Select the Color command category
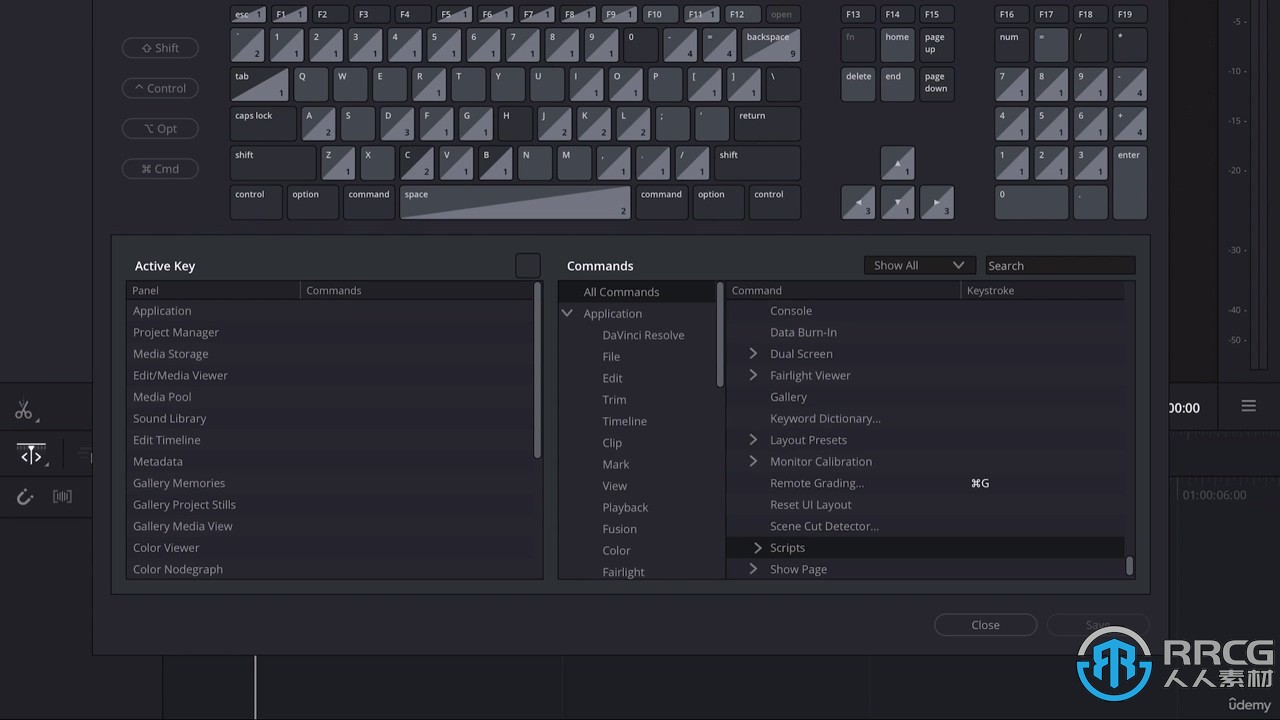Image resolution: width=1280 pixels, height=720 pixels. (616, 550)
